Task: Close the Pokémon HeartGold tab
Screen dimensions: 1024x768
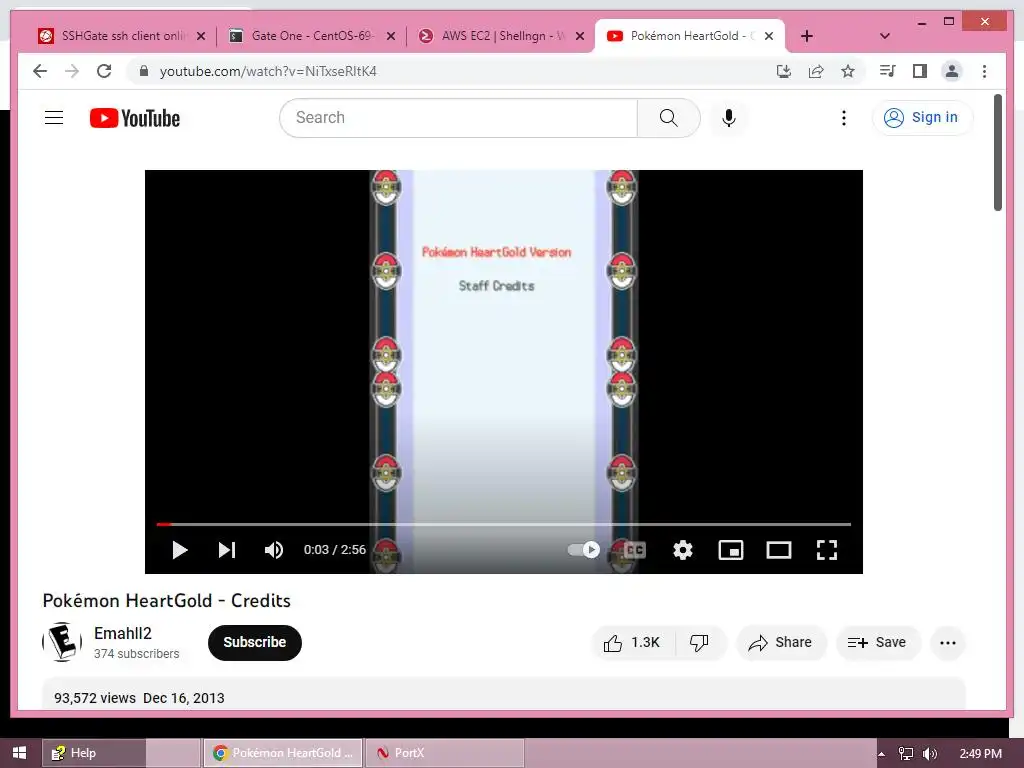Action: pyautogui.click(x=769, y=36)
